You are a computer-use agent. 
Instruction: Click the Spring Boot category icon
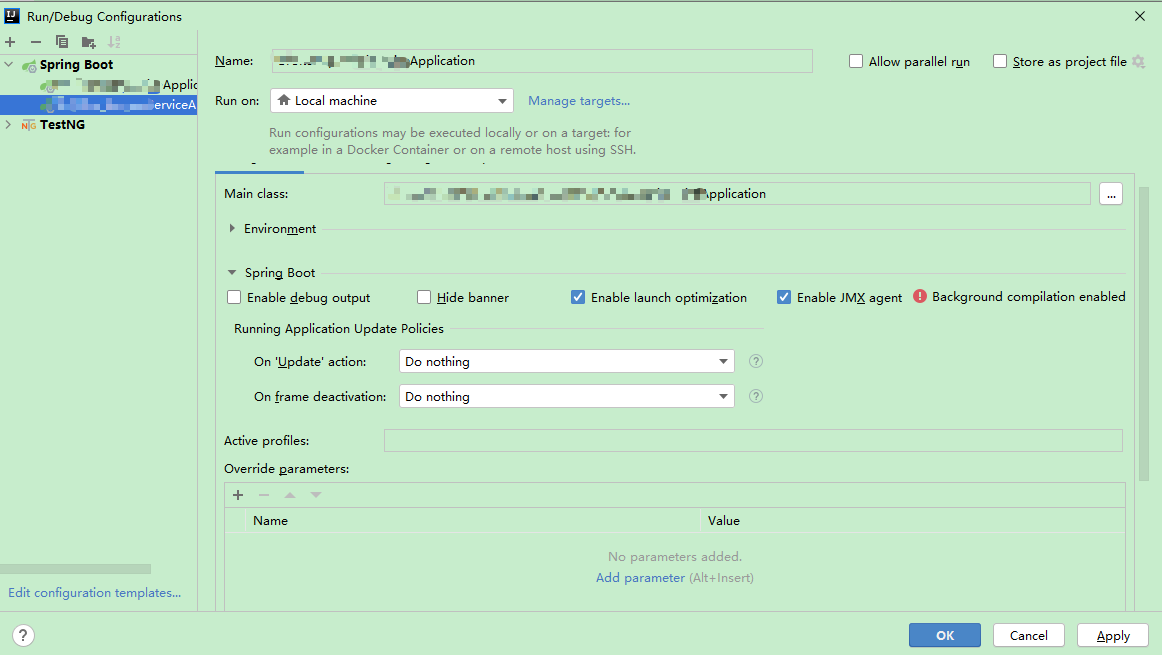pos(29,66)
